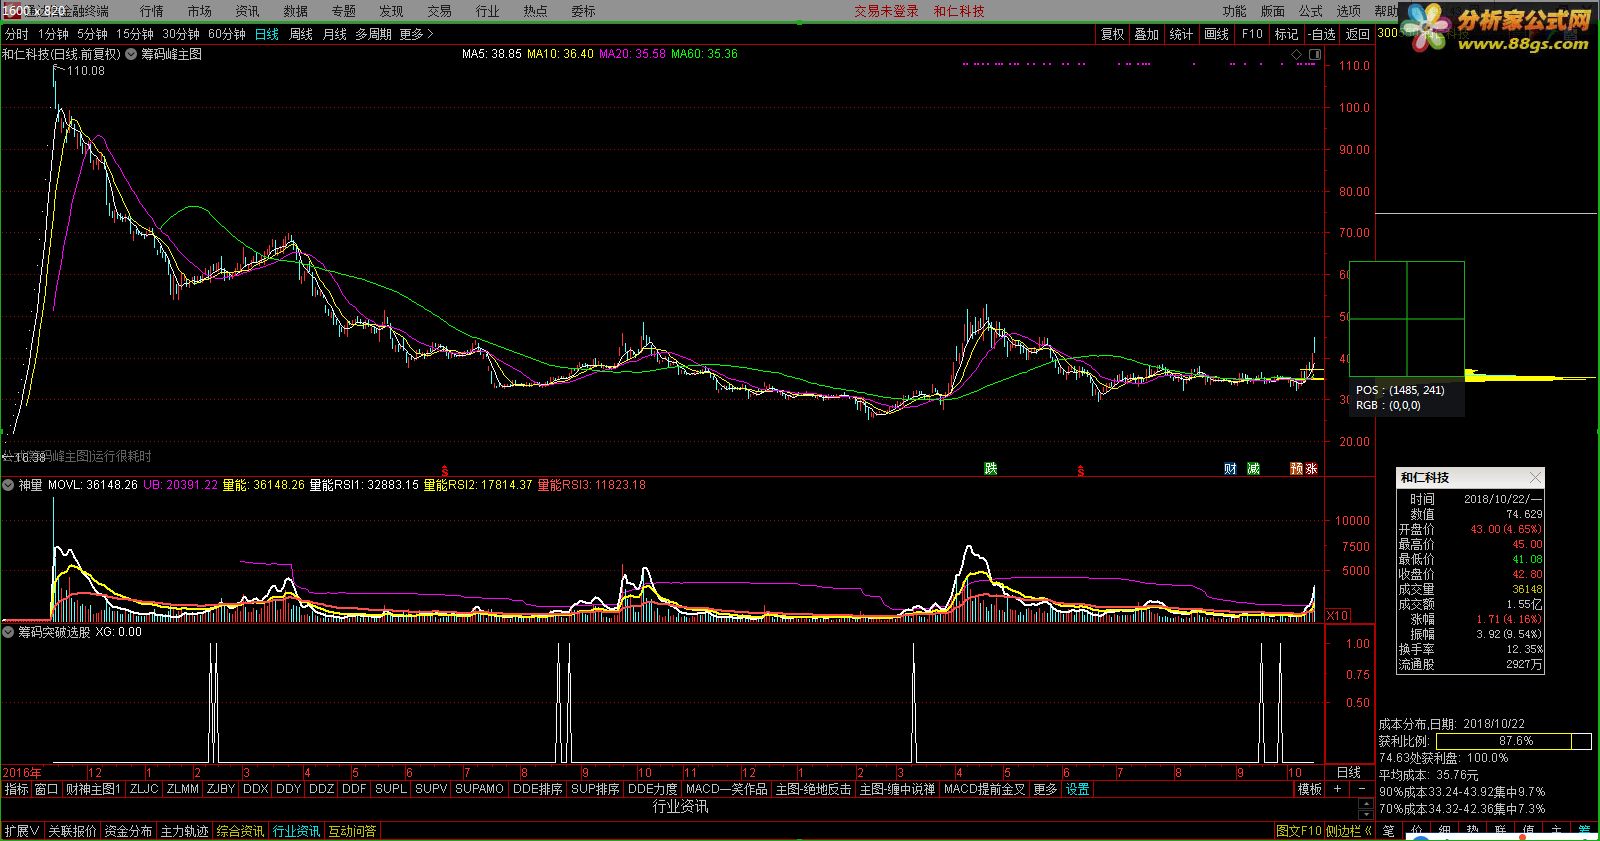Expand dropdown beside 筹码突破选股 indicator label
The width and height of the screenshot is (1600, 841).
9,632
